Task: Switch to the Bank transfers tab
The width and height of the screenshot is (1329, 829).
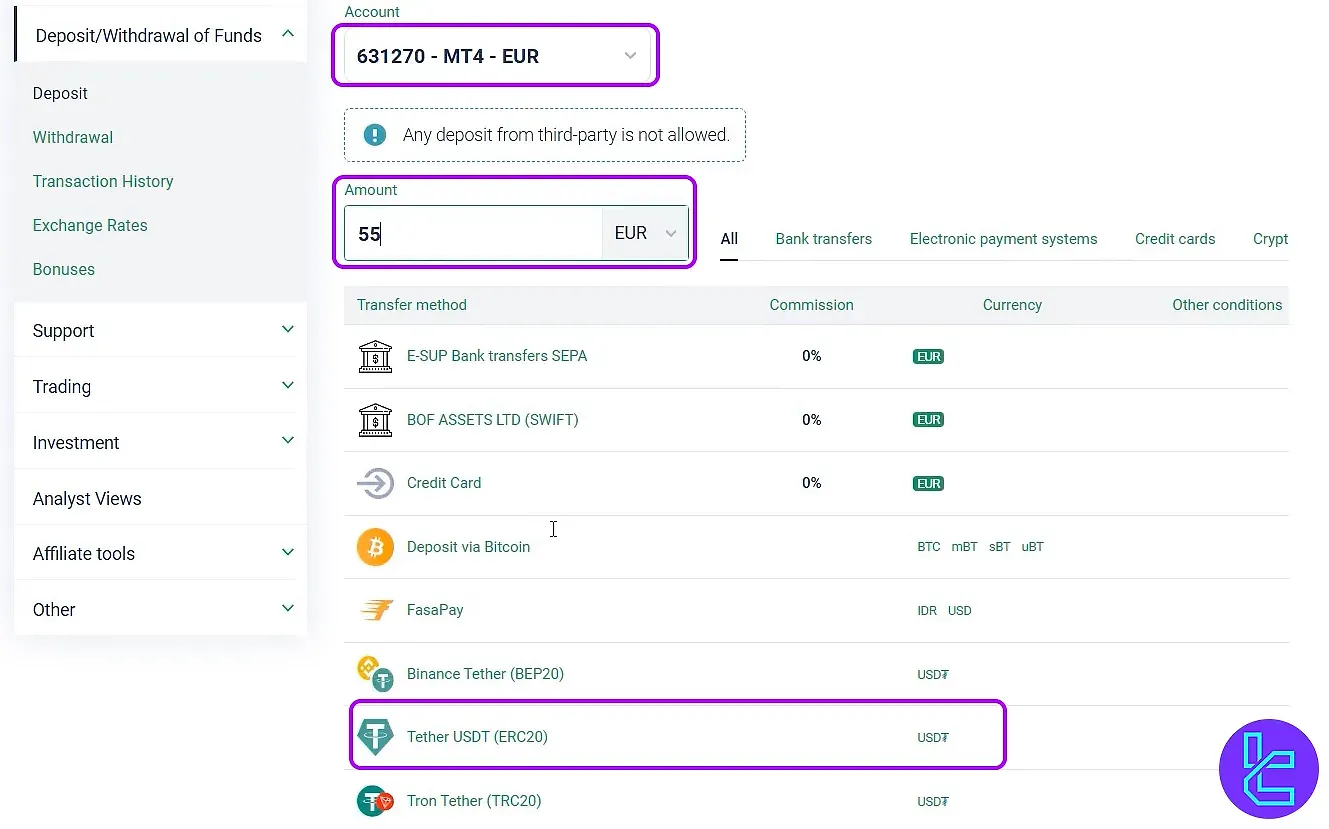Action: tap(823, 239)
